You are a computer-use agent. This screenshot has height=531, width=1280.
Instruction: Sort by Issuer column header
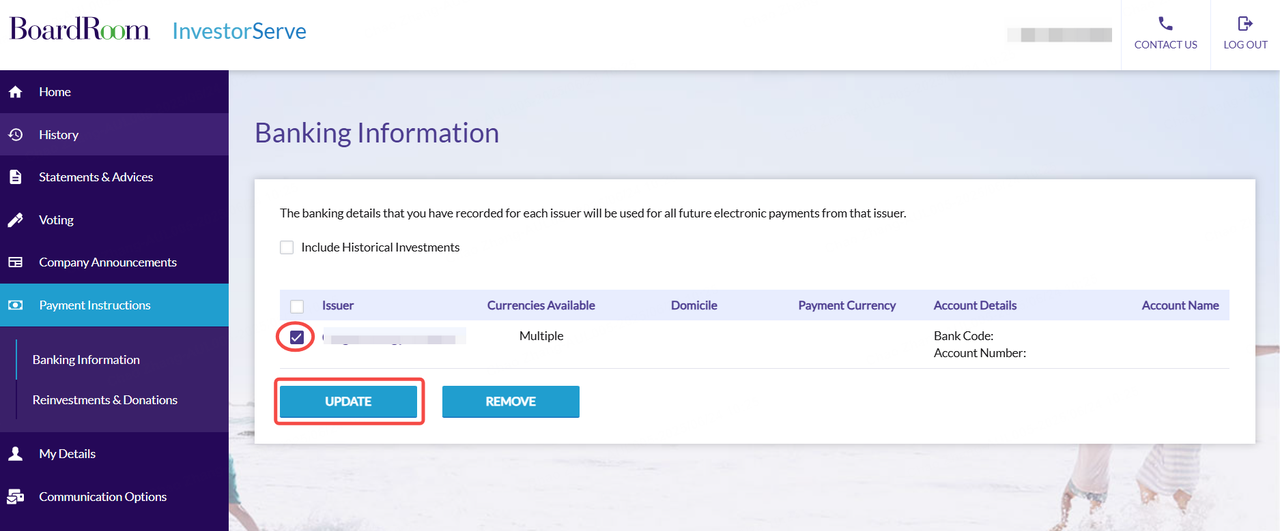point(338,305)
